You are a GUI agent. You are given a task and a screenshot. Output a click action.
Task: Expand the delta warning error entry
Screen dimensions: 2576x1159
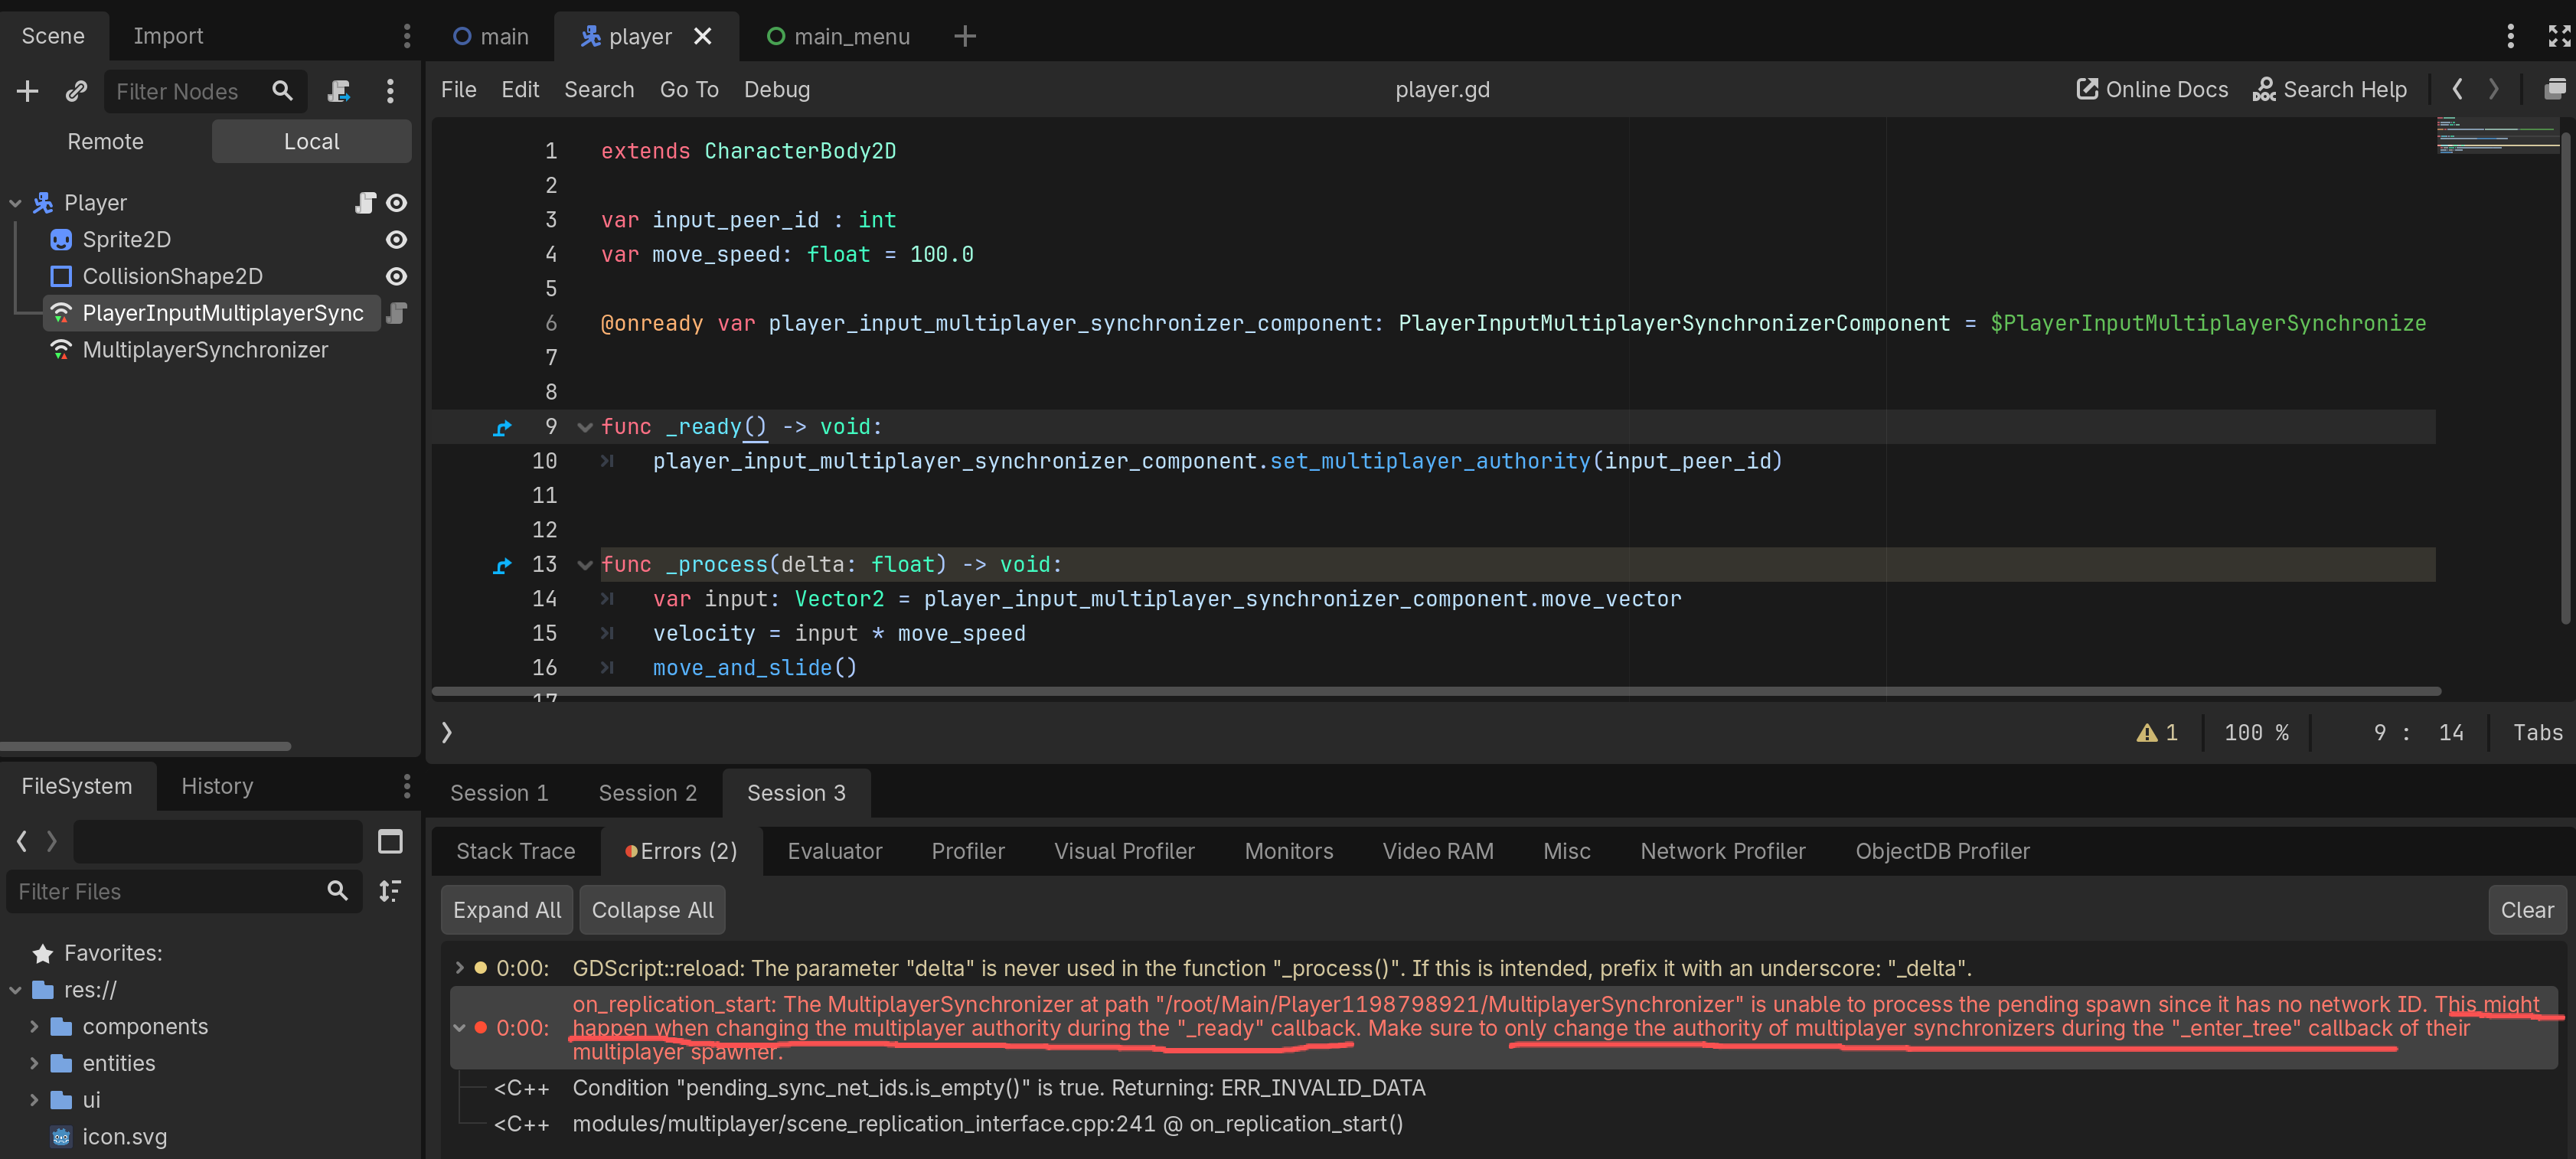point(459,967)
